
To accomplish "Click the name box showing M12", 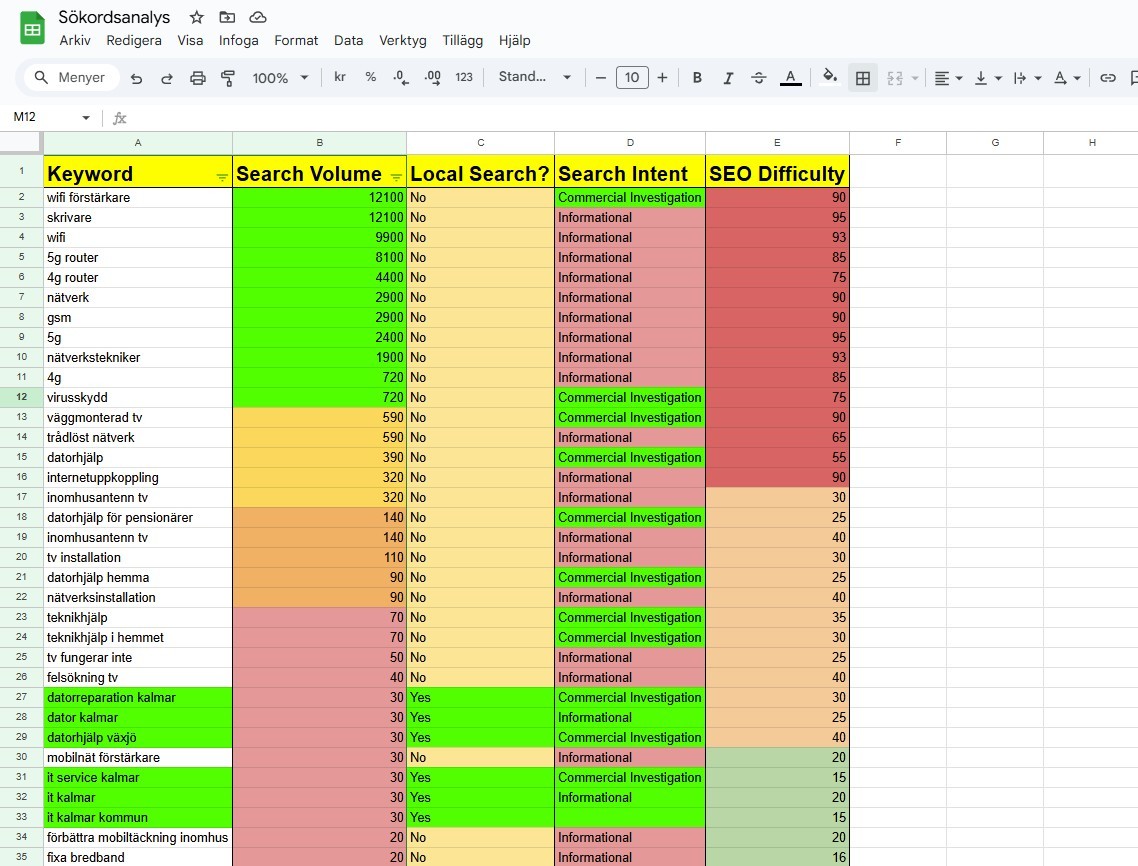I will [x=44, y=117].
